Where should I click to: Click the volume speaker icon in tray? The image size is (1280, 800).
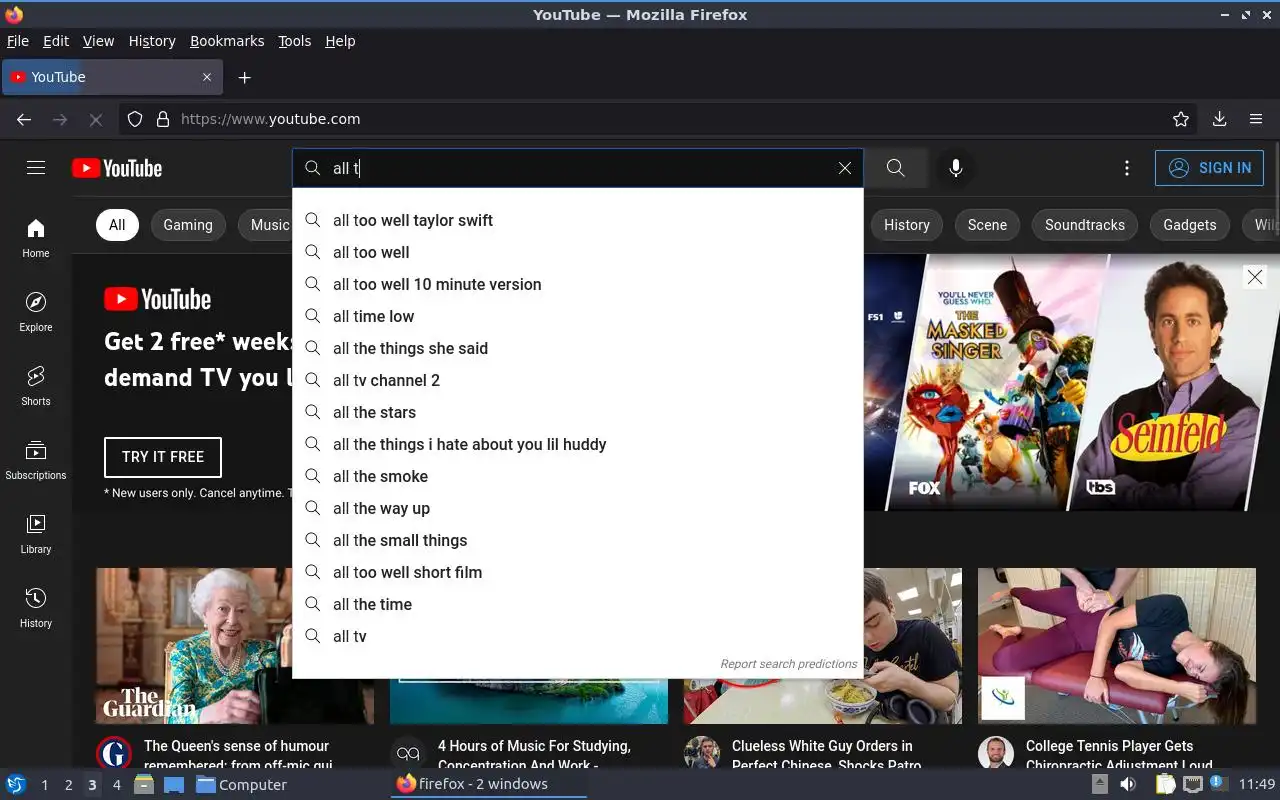pos(1127,785)
